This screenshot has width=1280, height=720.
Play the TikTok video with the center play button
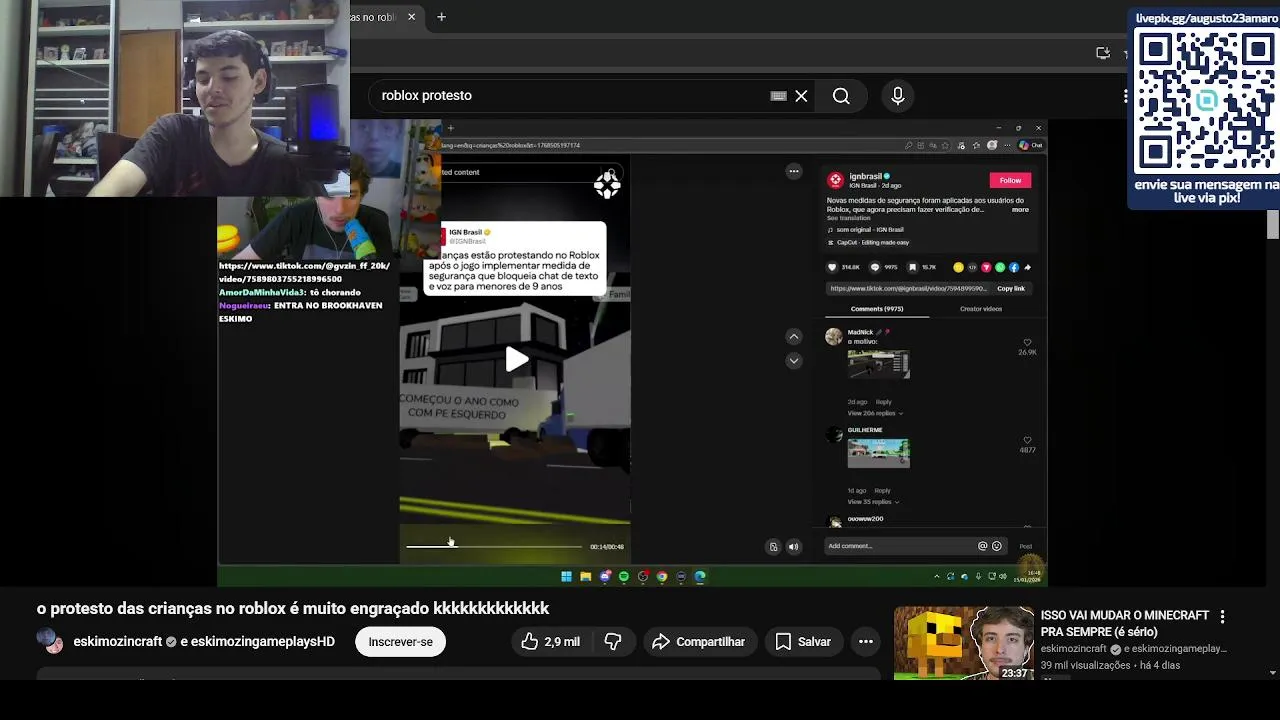click(x=516, y=360)
